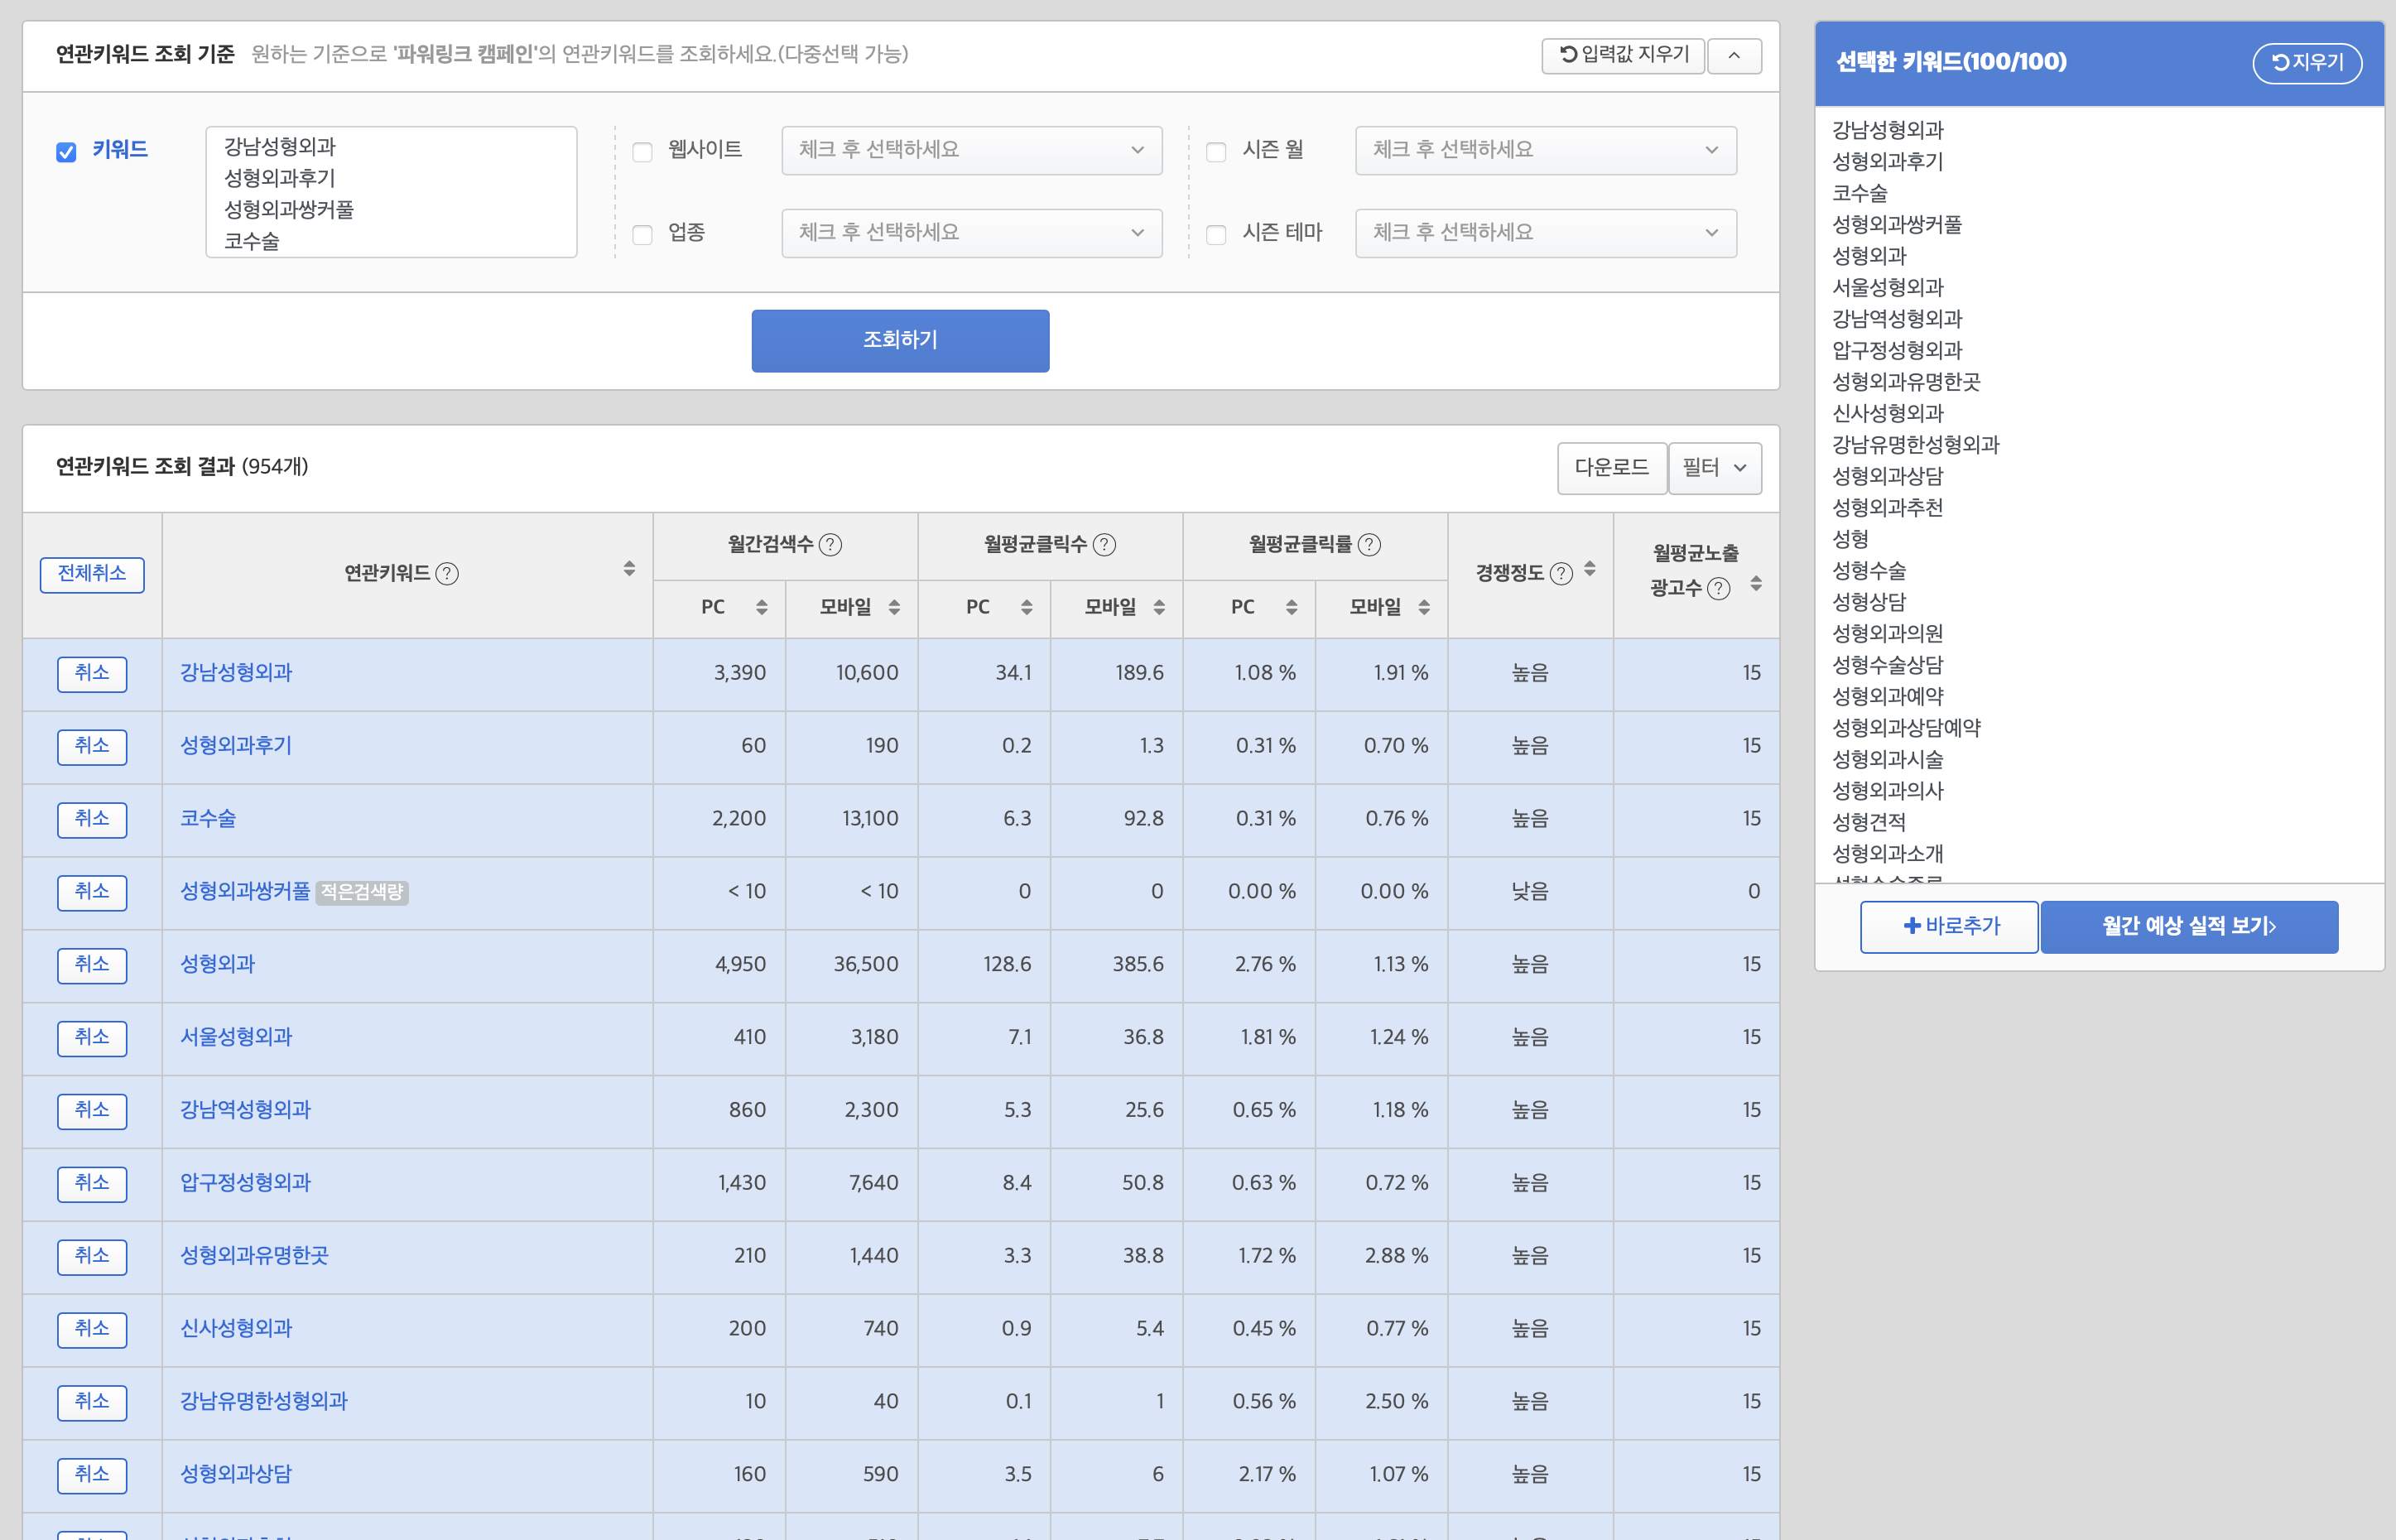Click help icon beside 월평균클릭수
Viewport: 2396px width, 1540px height.
pos(1104,545)
